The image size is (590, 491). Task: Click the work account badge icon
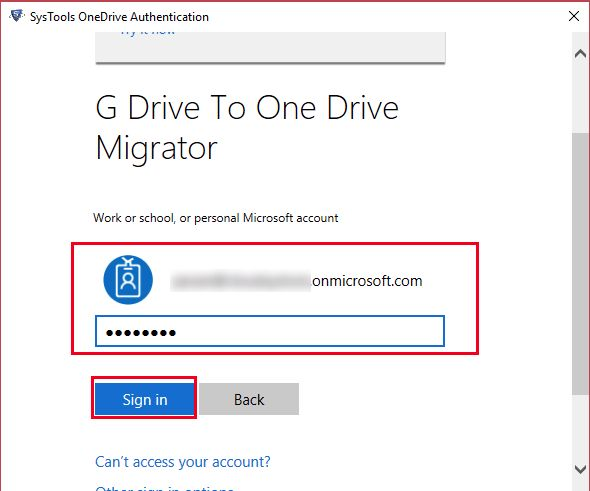(x=128, y=280)
